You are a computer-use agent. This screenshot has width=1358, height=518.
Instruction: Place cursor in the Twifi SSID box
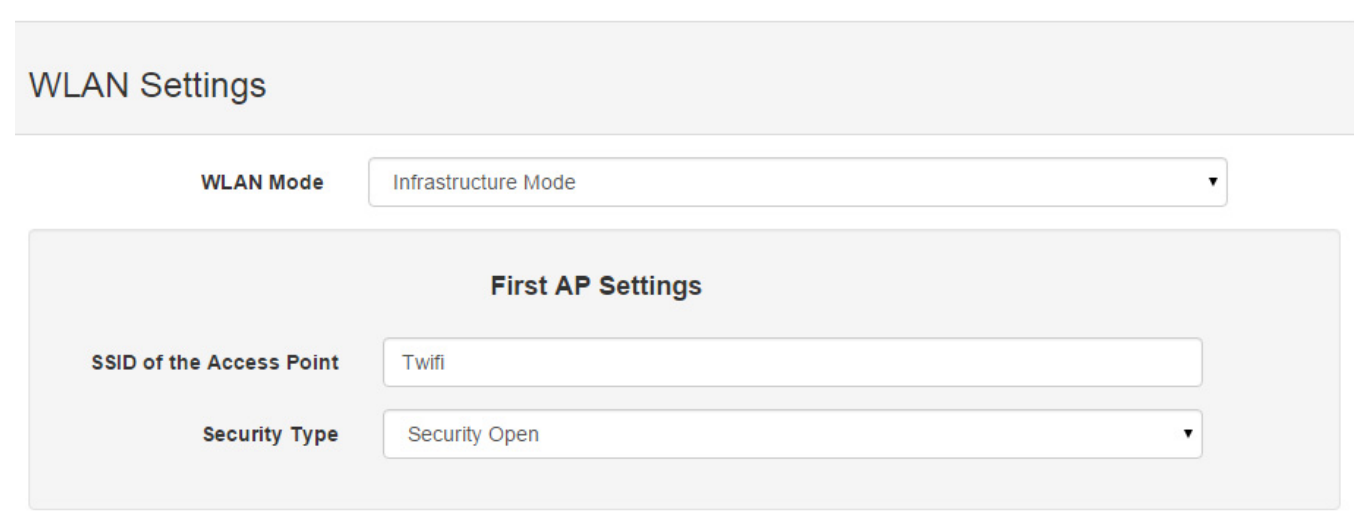click(792, 362)
